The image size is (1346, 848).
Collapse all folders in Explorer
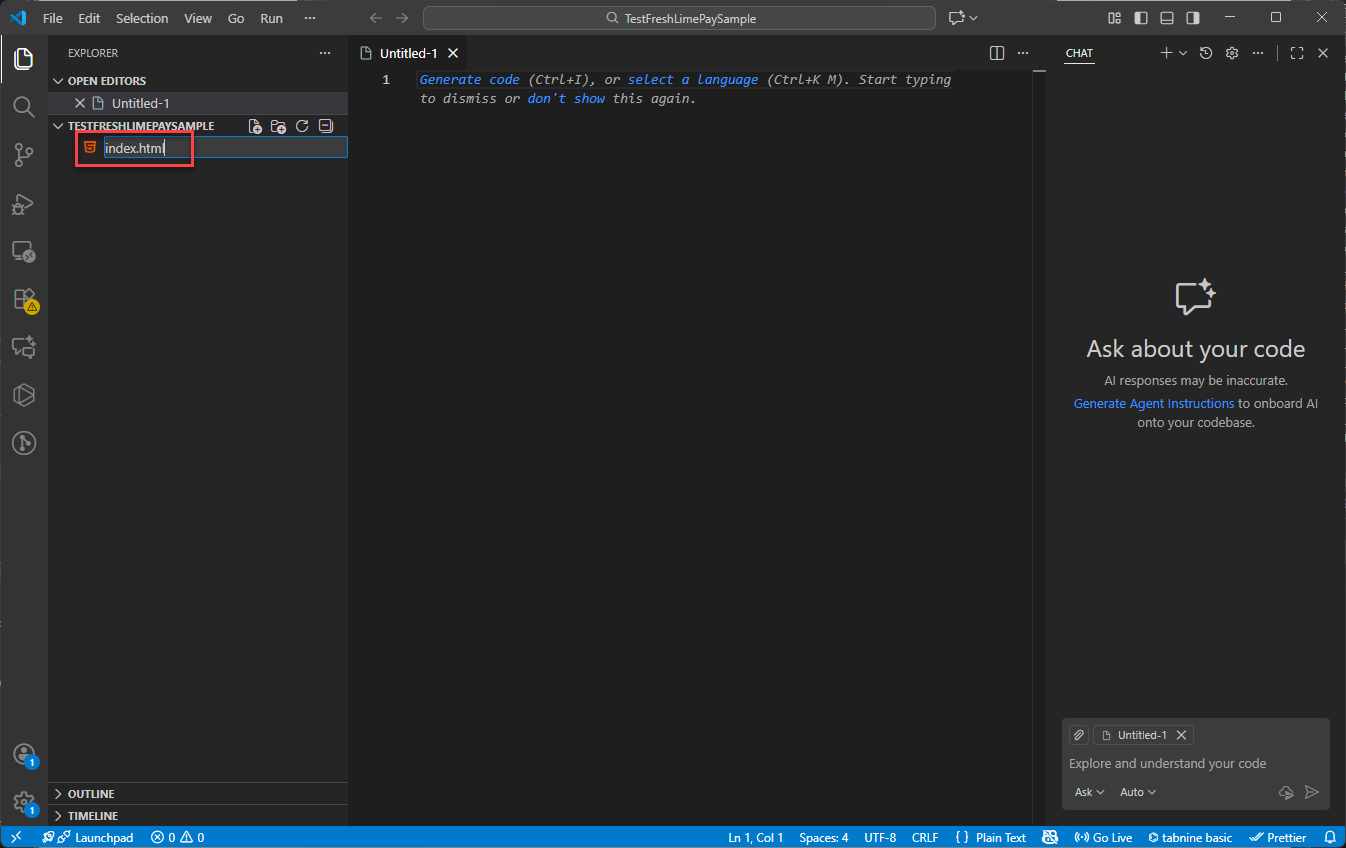coord(325,126)
